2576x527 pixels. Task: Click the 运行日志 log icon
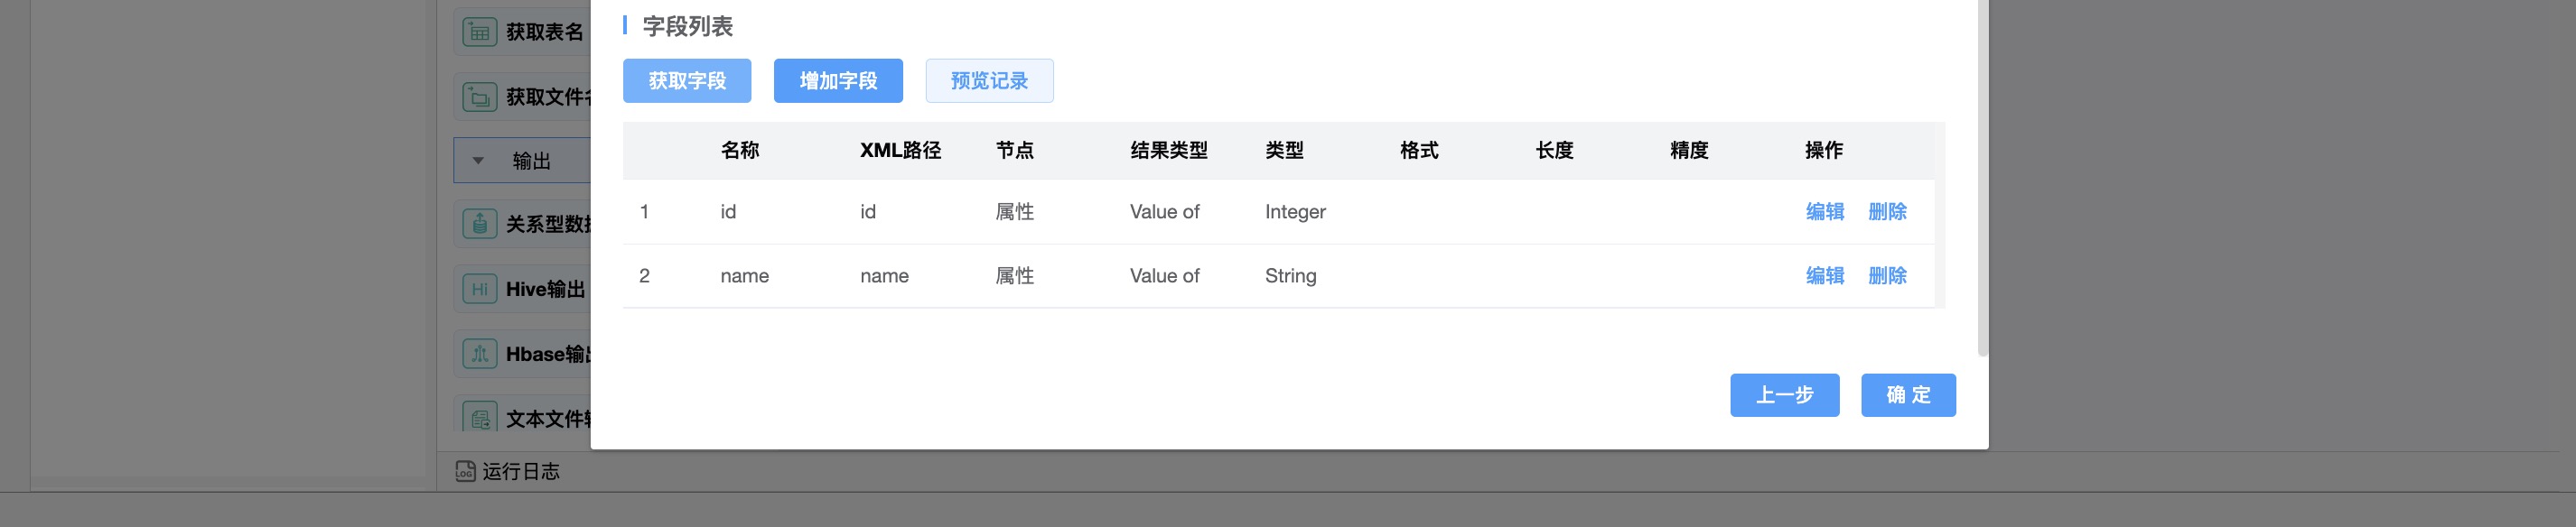point(465,471)
